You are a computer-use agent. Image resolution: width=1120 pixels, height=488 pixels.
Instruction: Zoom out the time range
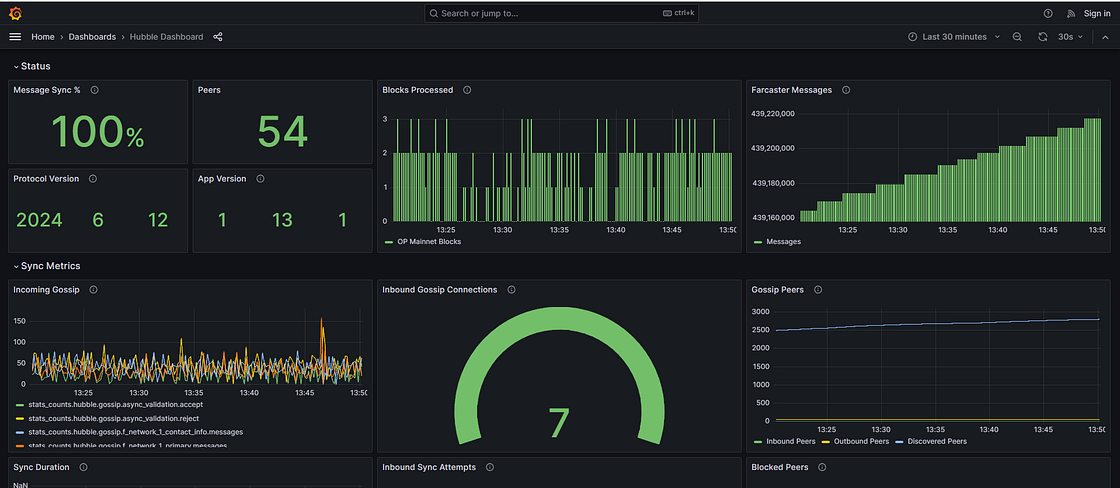(1017, 37)
